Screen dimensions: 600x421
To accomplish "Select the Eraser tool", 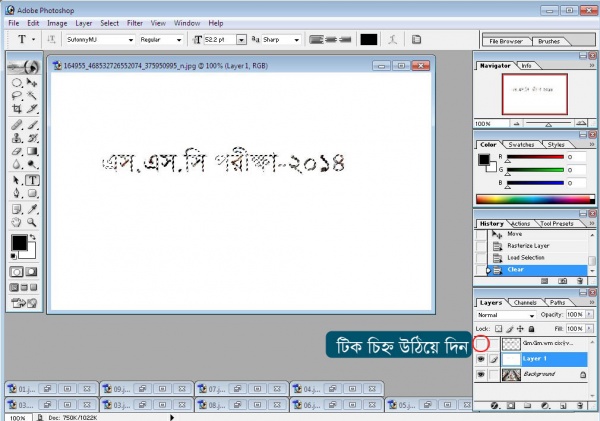I will click(16, 151).
